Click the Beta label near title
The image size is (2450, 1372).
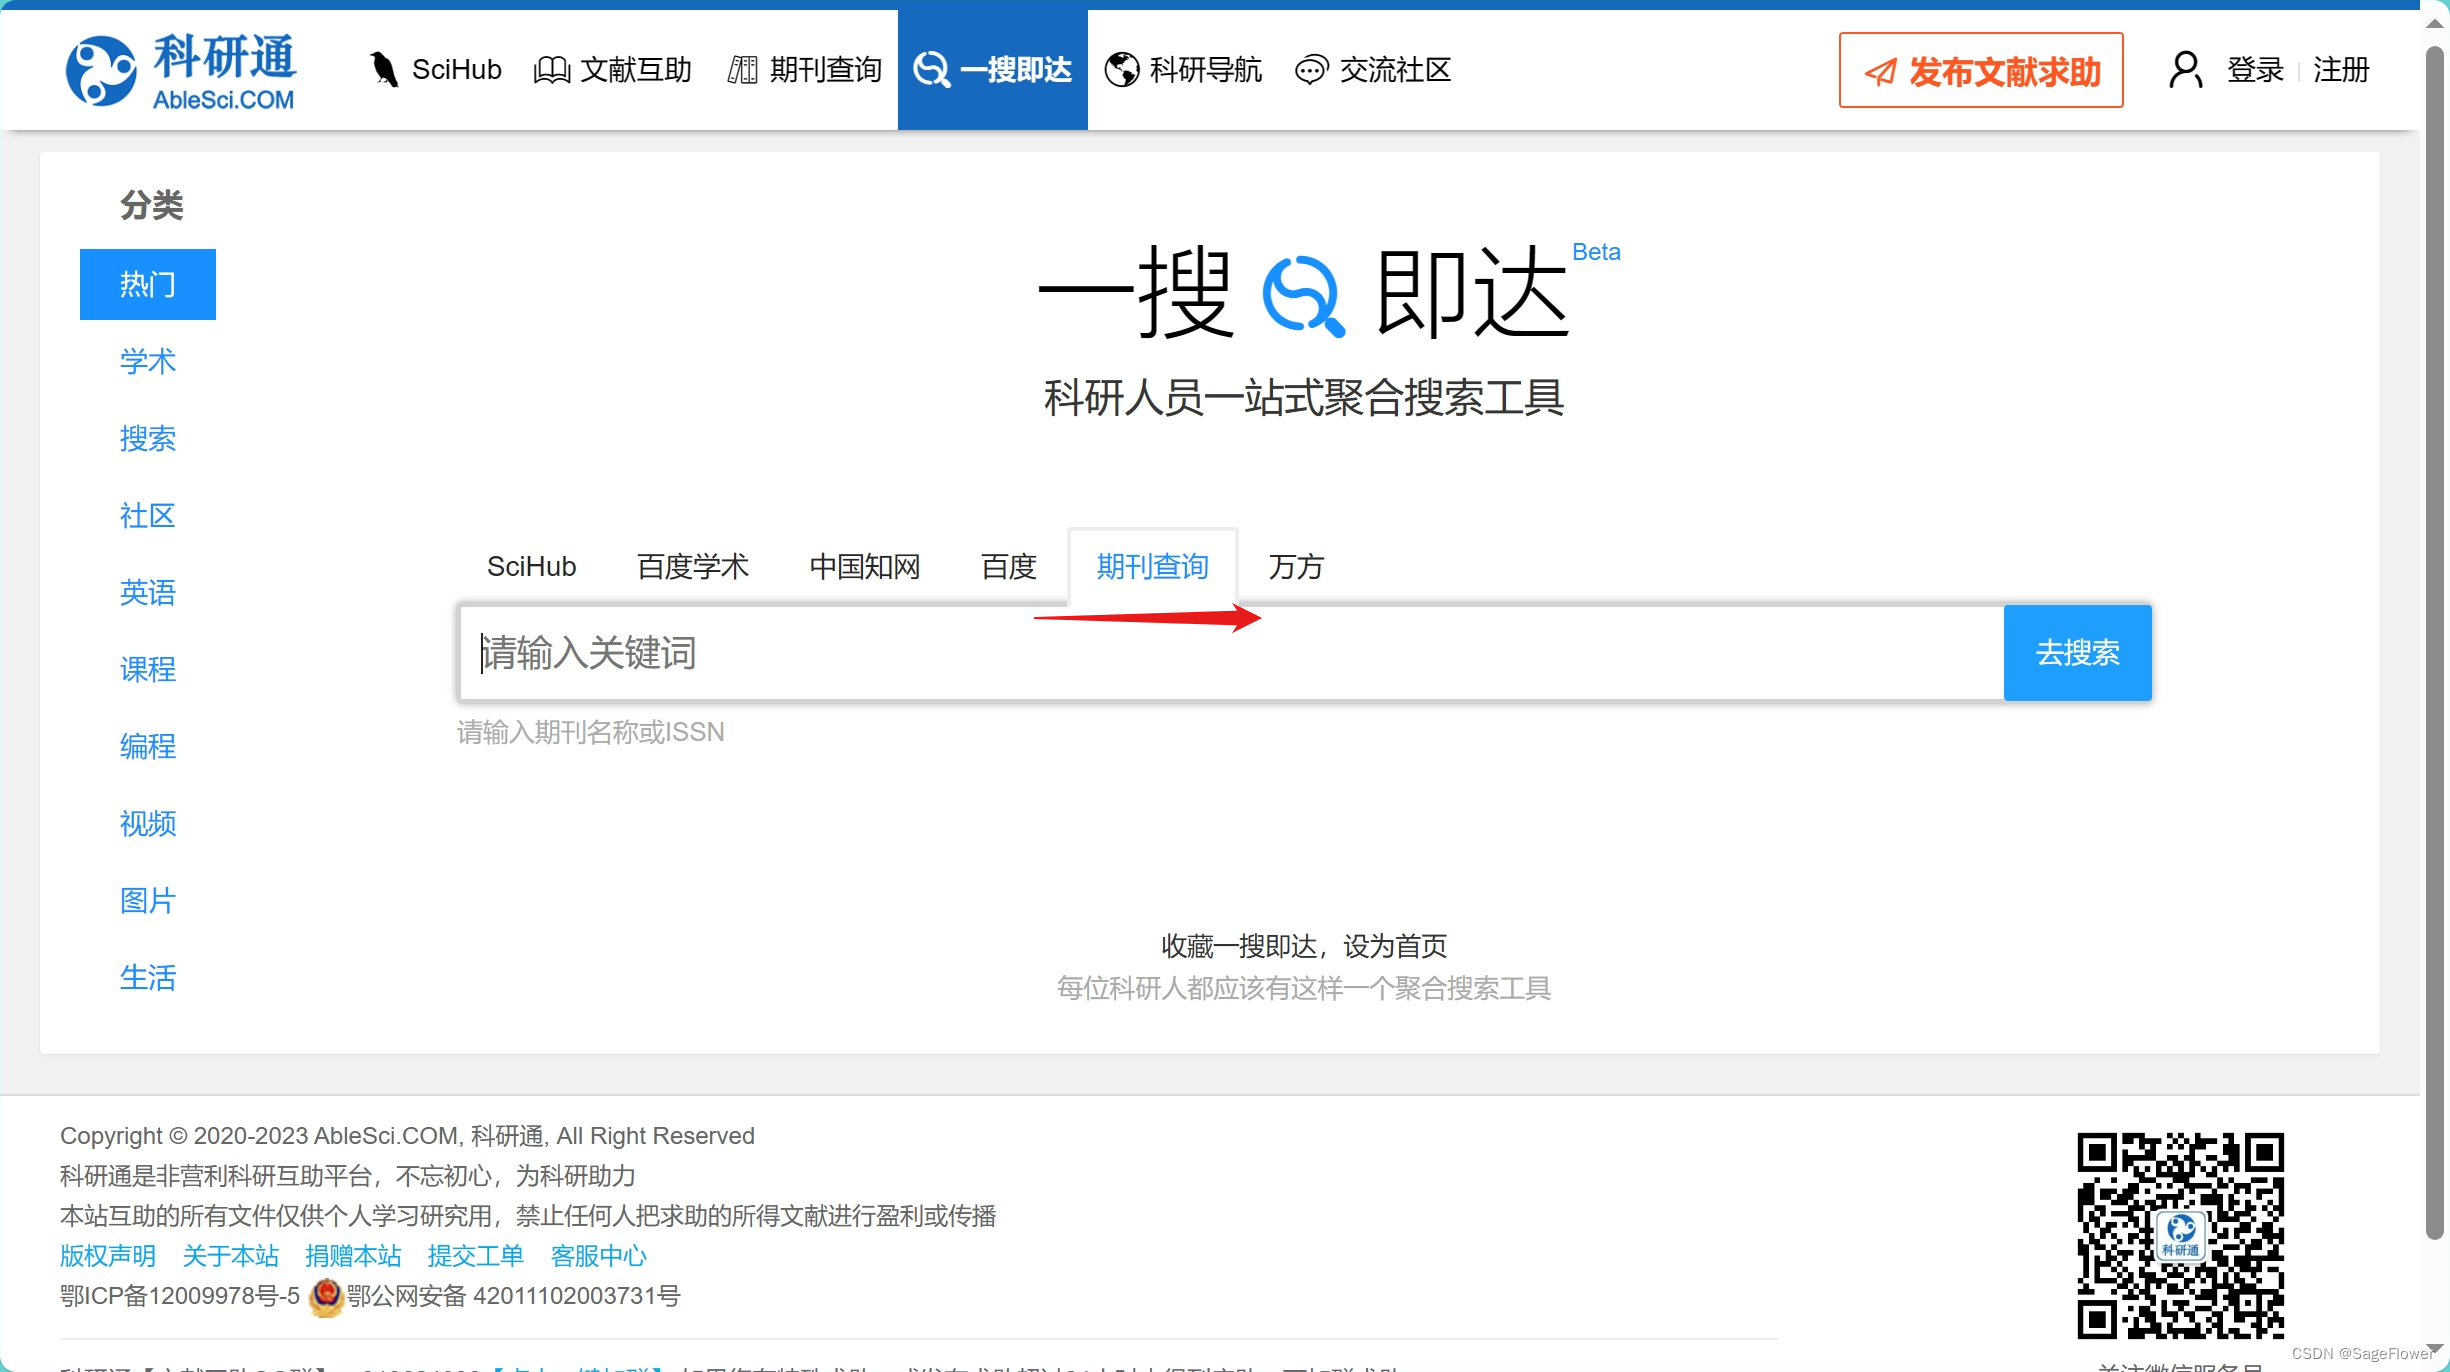[x=1596, y=252]
